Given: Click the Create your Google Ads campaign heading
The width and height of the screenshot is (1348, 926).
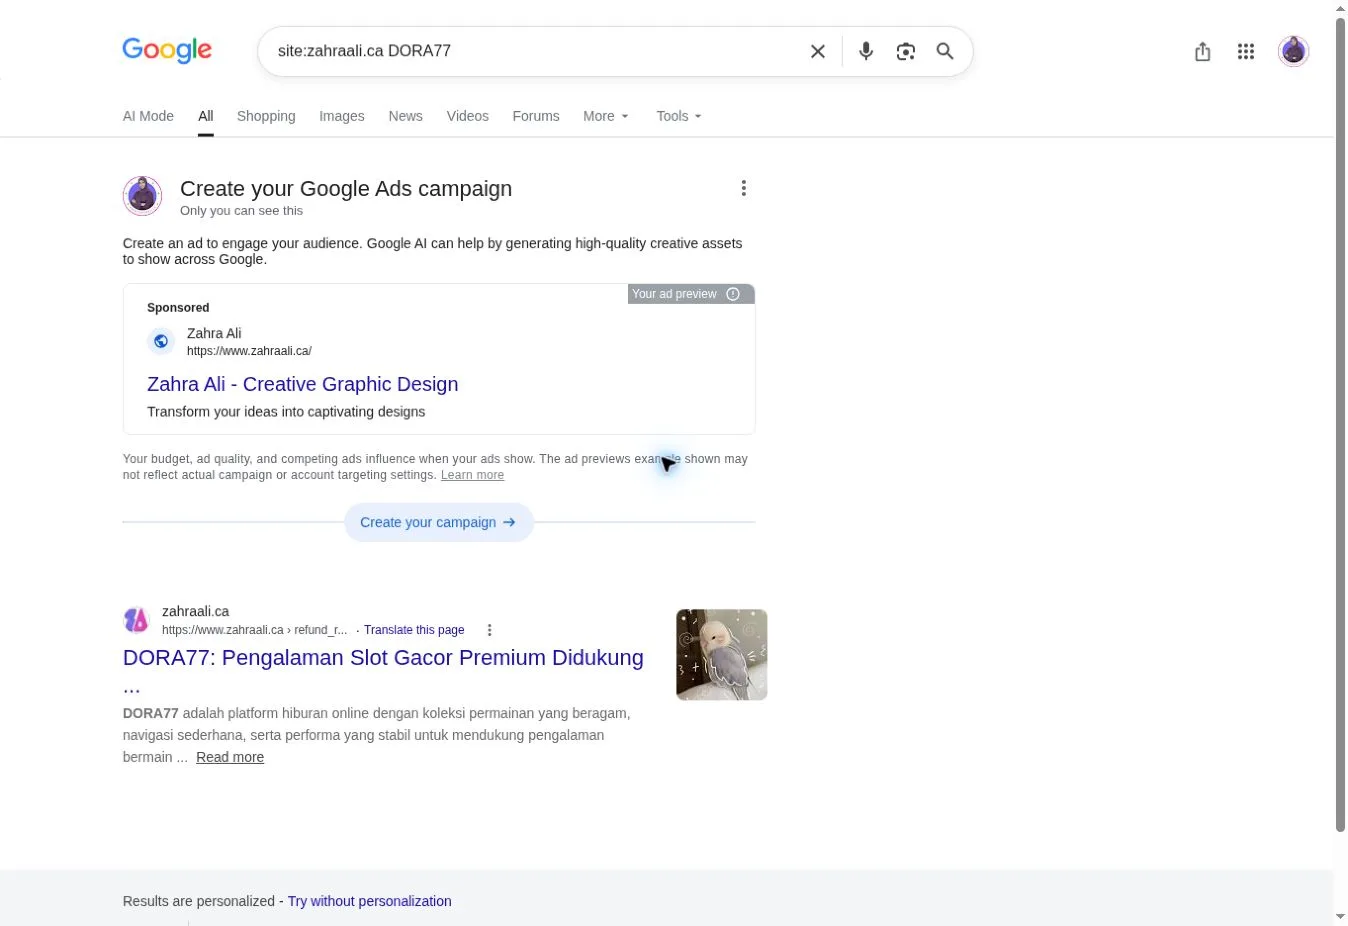Looking at the screenshot, I should (x=346, y=189).
